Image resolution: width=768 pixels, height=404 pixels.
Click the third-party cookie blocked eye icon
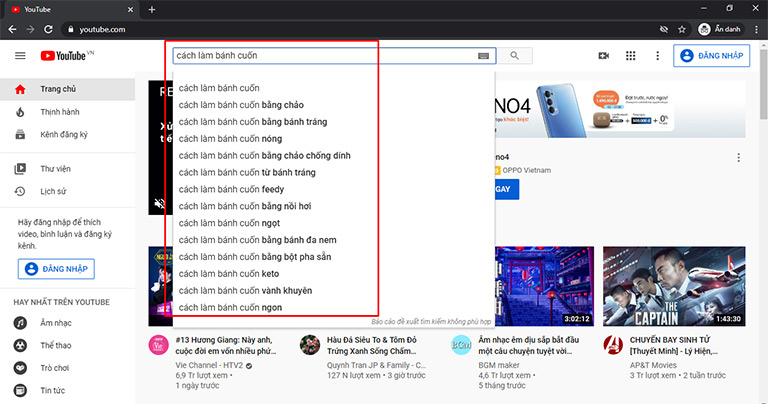[664, 29]
